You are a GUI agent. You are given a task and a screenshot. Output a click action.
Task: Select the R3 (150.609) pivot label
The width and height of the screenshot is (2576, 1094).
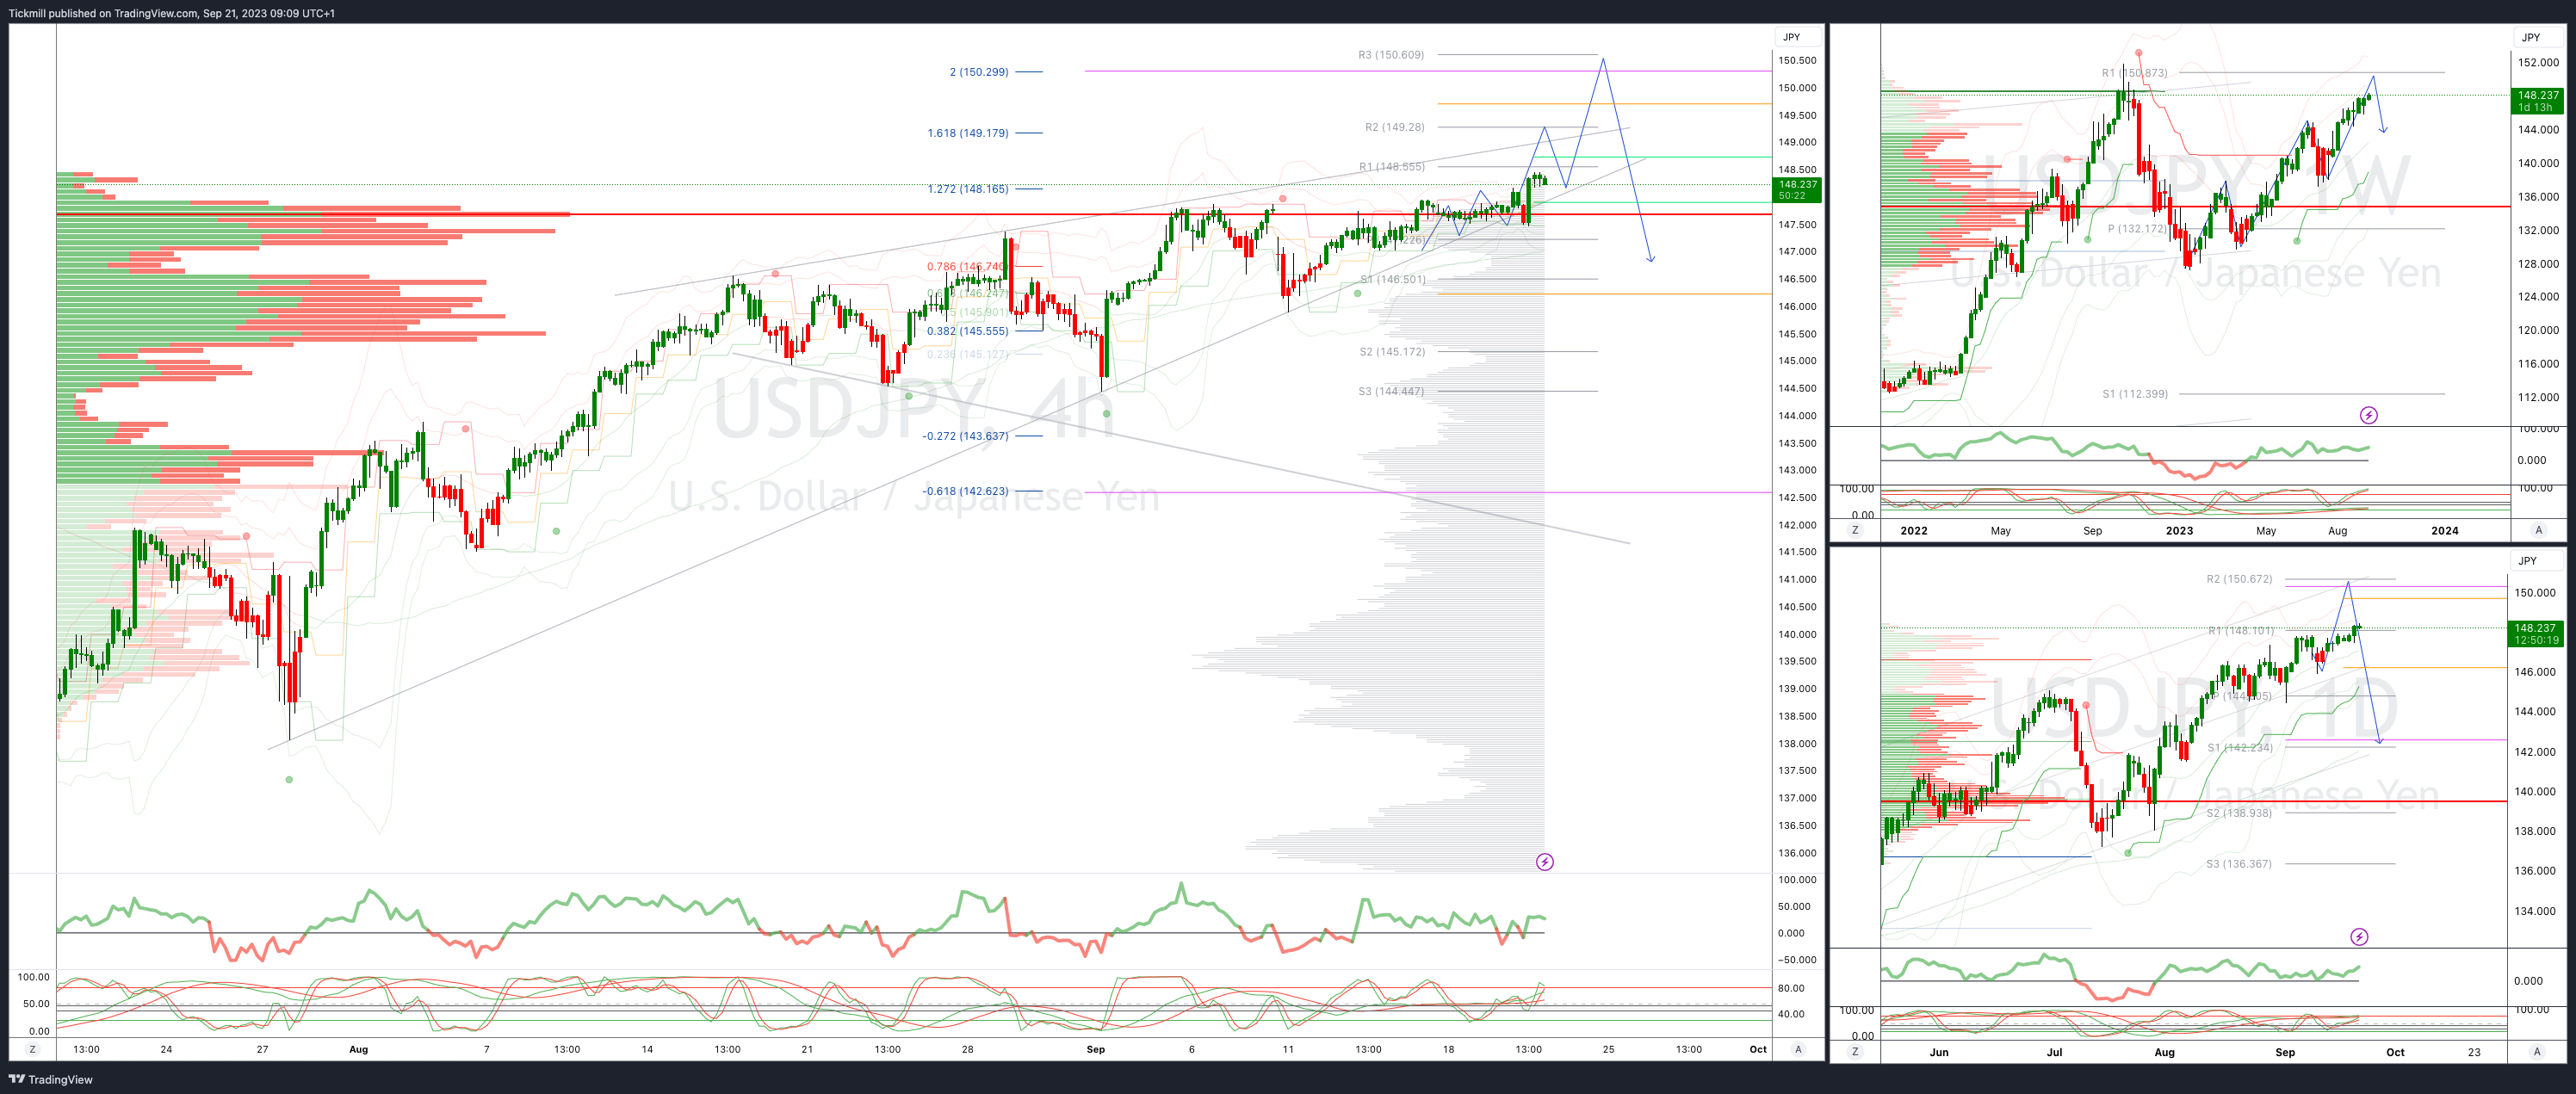point(1390,55)
